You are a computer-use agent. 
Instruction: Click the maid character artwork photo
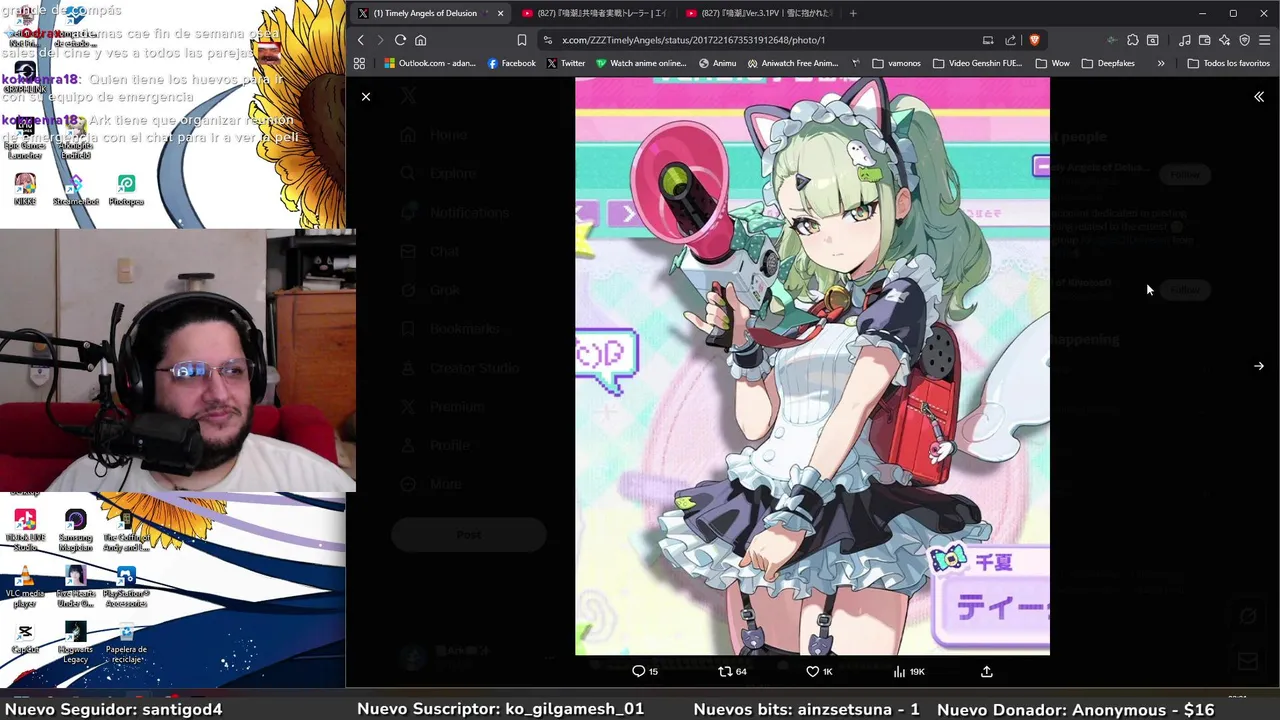(812, 366)
